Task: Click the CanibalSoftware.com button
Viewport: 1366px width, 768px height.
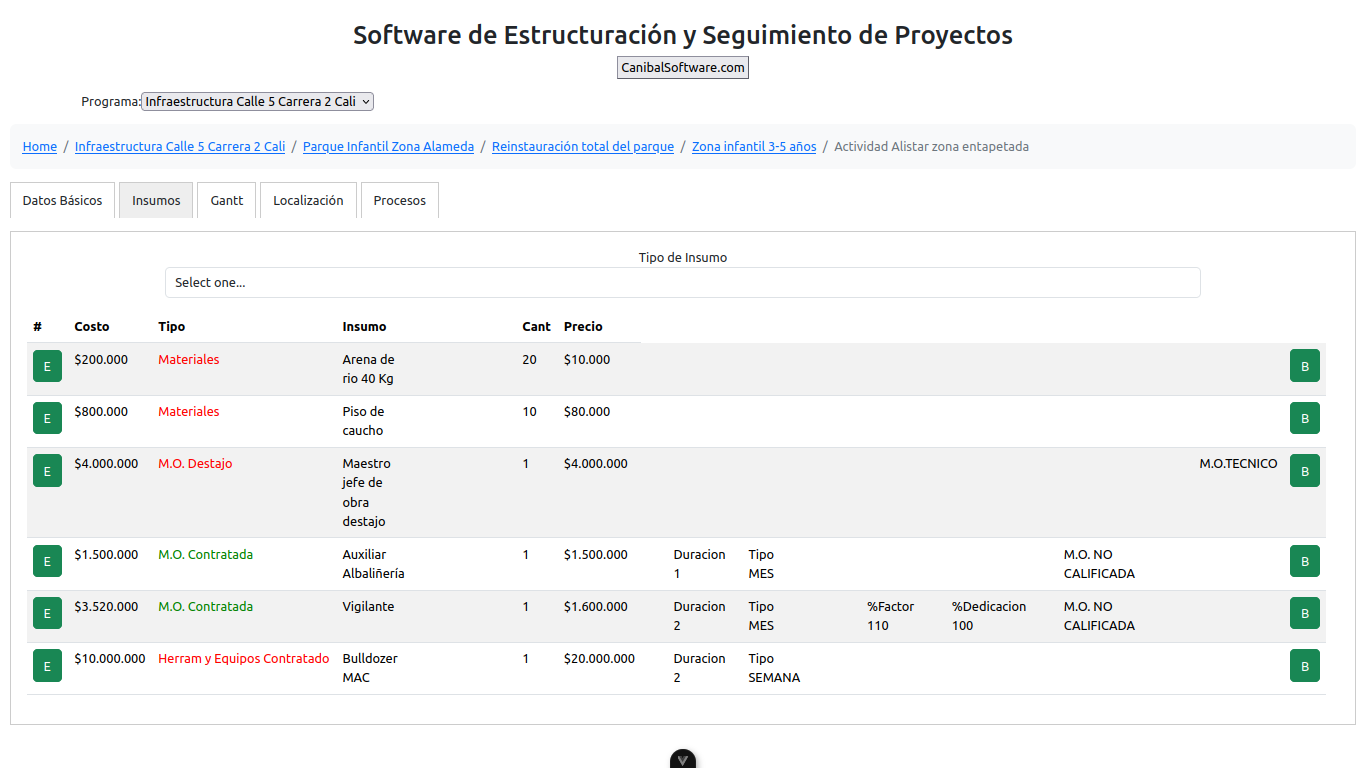Action: tap(683, 67)
